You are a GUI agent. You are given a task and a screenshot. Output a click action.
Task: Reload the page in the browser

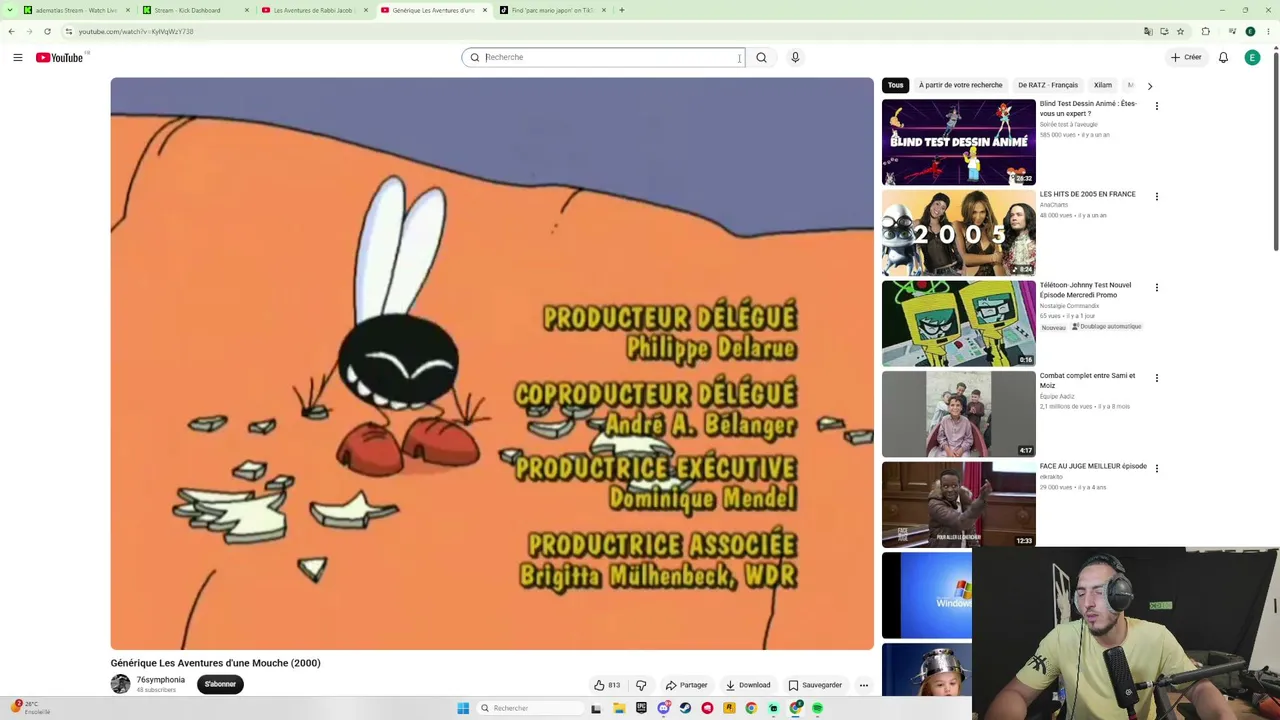click(x=47, y=31)
